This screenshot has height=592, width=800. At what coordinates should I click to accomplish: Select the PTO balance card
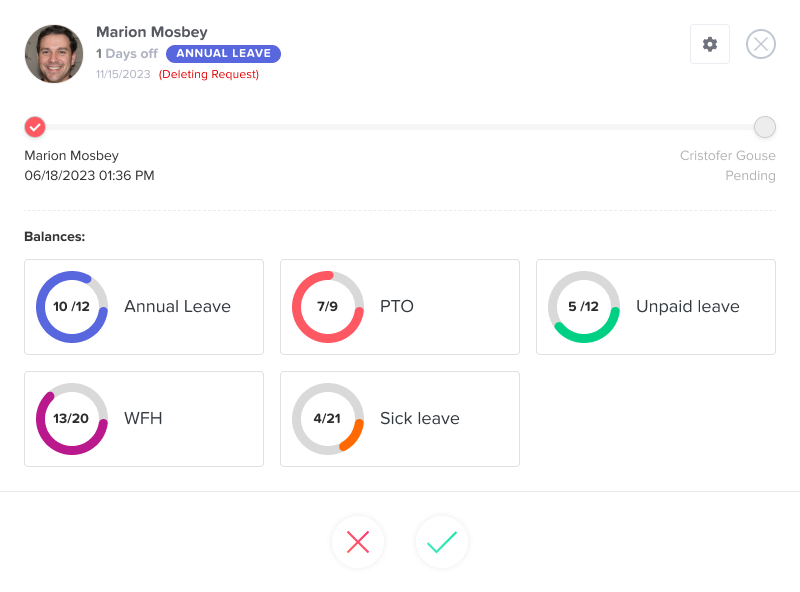400,307
